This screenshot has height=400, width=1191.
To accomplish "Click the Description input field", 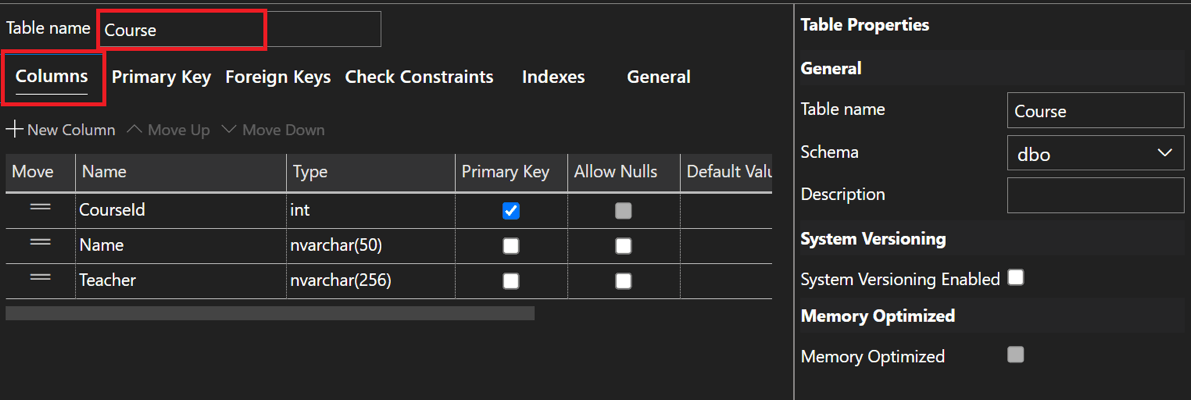I will (1095, 195).
